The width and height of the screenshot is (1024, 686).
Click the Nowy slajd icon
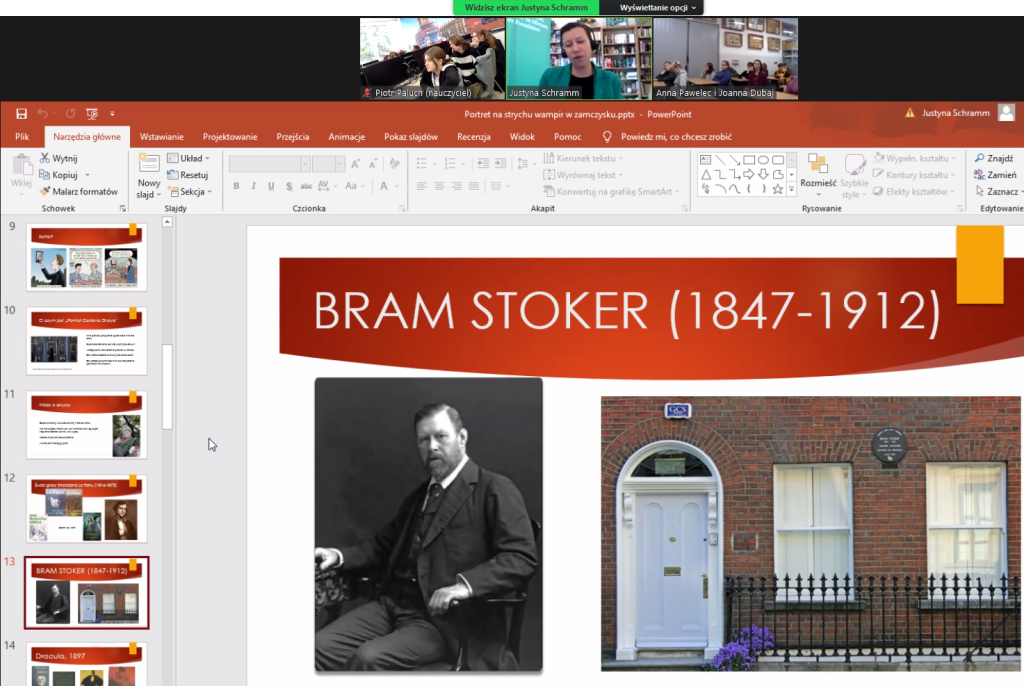coord(149,165)
